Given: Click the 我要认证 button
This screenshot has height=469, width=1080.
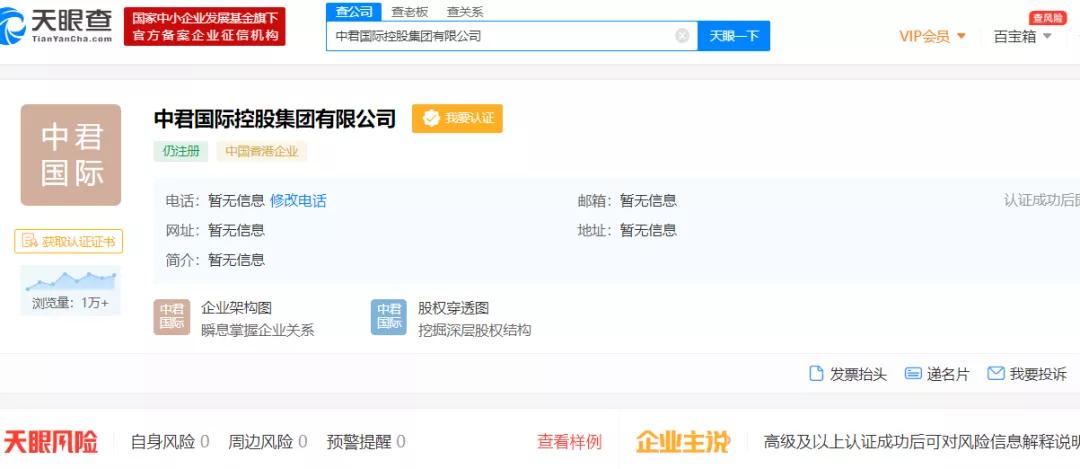Looking at the screenshot, I should (457, 118).
